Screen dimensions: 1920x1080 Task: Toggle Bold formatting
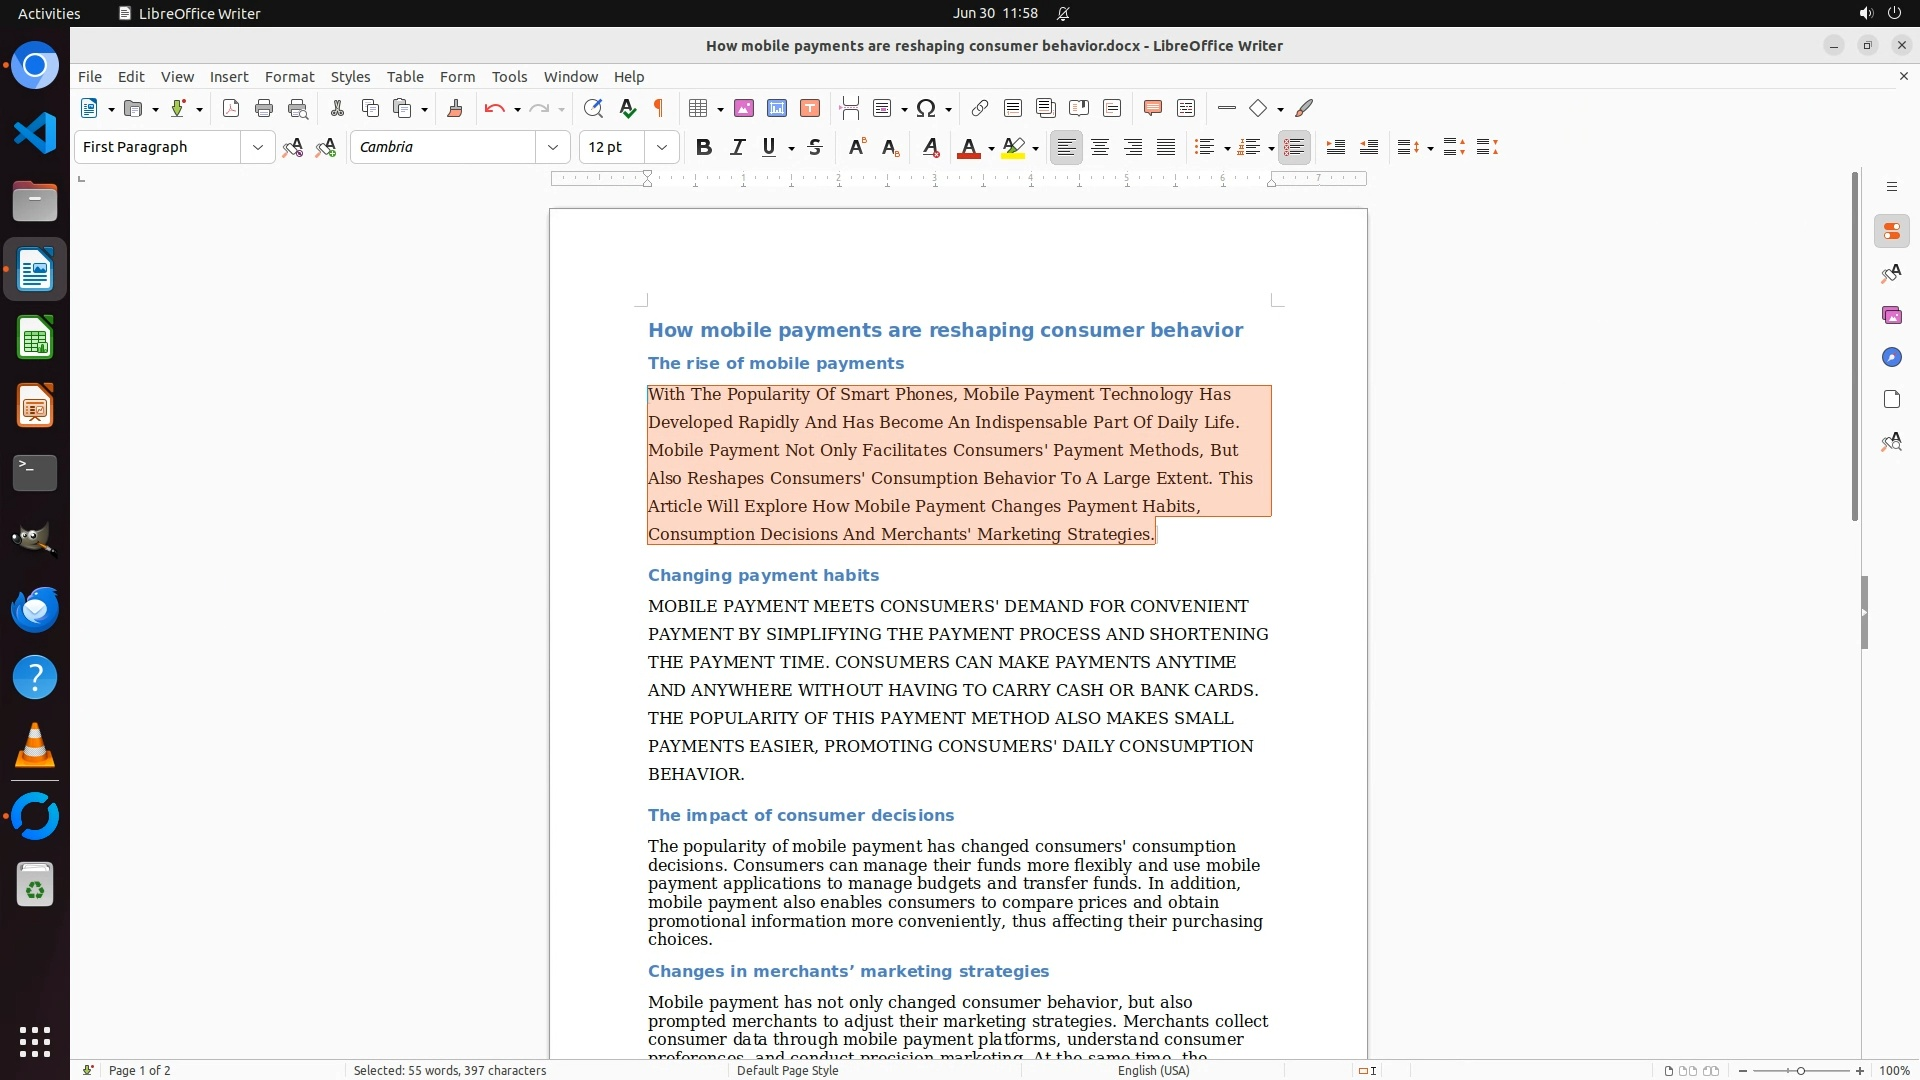704,147
